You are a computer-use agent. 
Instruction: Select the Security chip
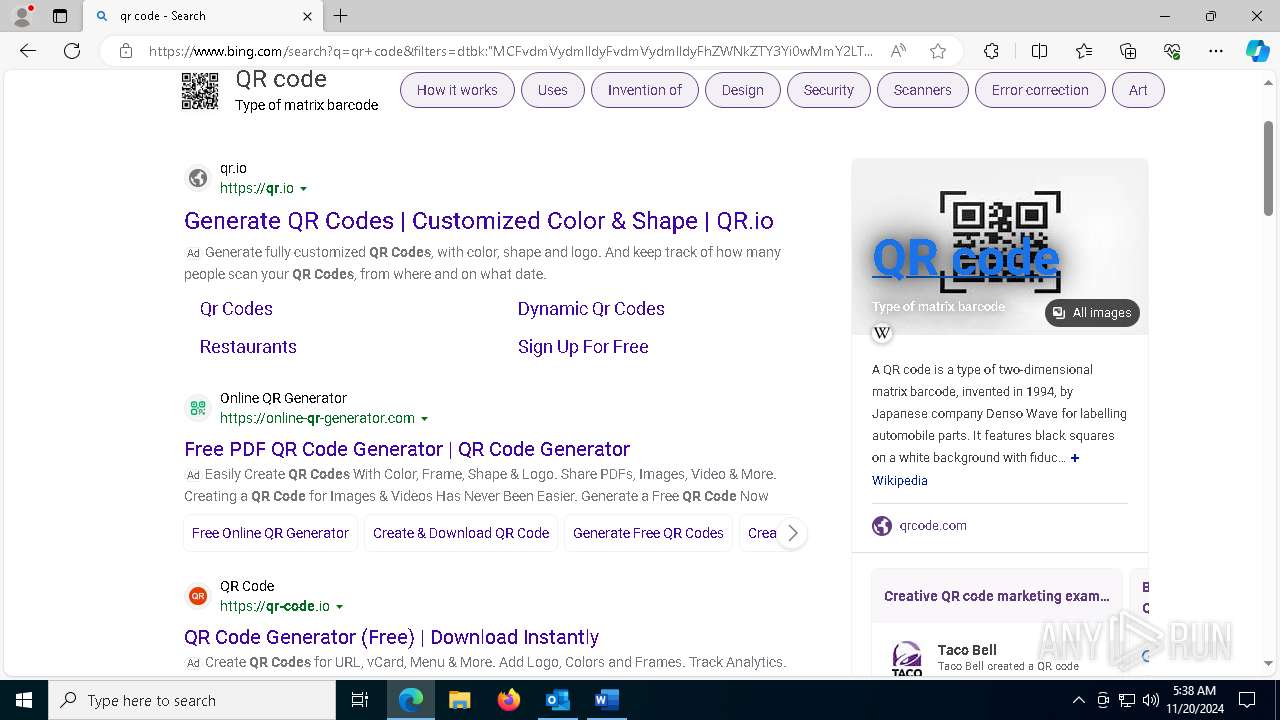pyautogui.click(x=829, y=90)
